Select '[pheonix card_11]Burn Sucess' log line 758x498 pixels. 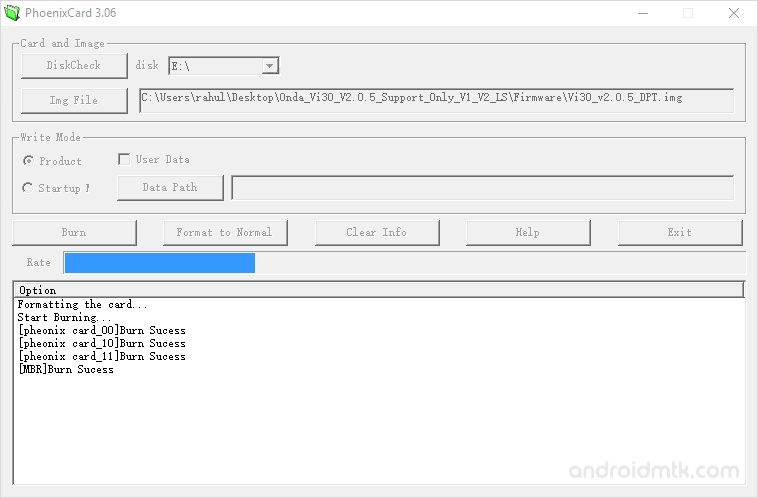pyautogui.click(x=102, y=356)
